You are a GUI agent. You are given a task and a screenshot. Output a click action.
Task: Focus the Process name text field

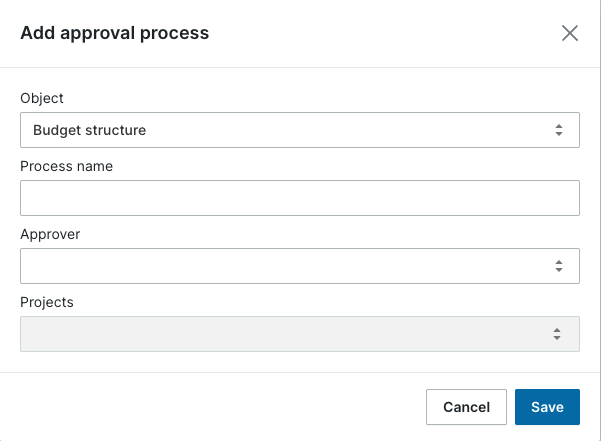click(300, 198)
